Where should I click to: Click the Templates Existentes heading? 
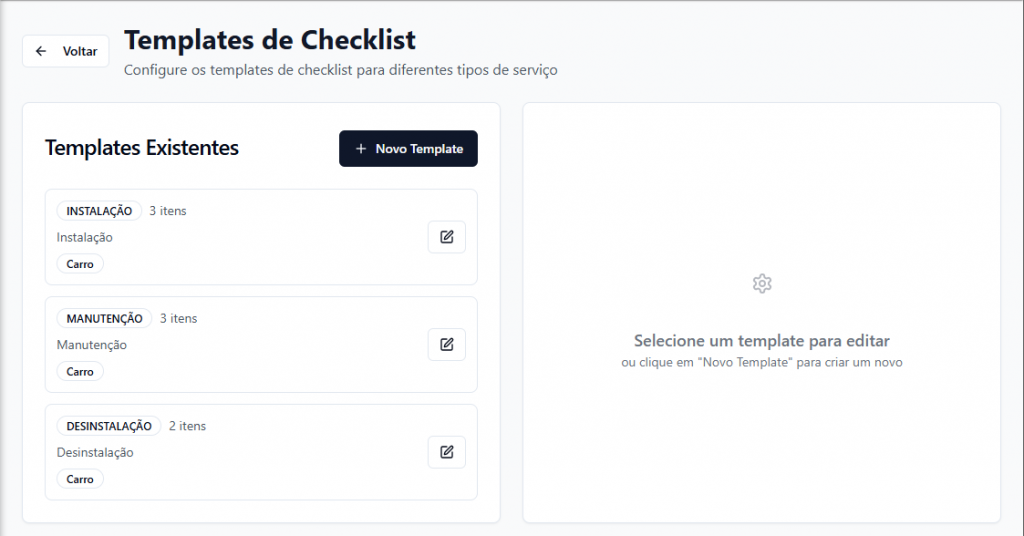pyautogui.click(x=142, y=148)
